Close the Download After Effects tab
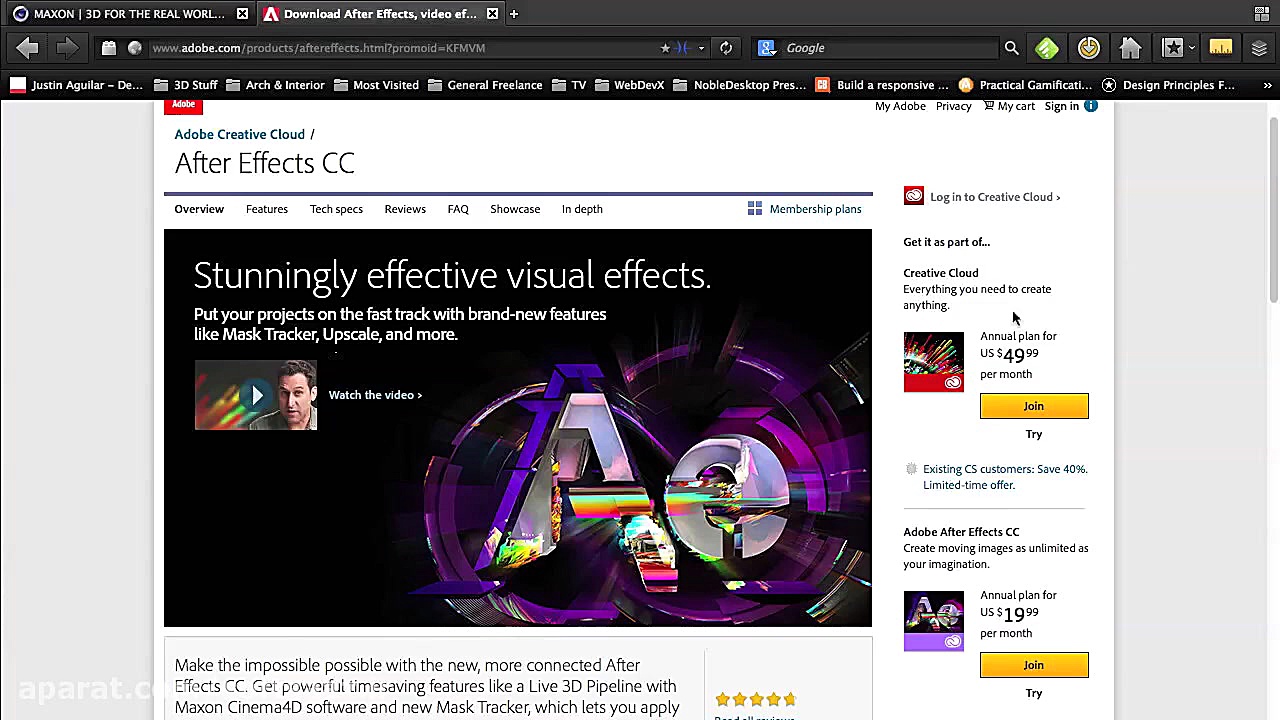The width and height of the screenshot is (1280, 720). [492, 14]
